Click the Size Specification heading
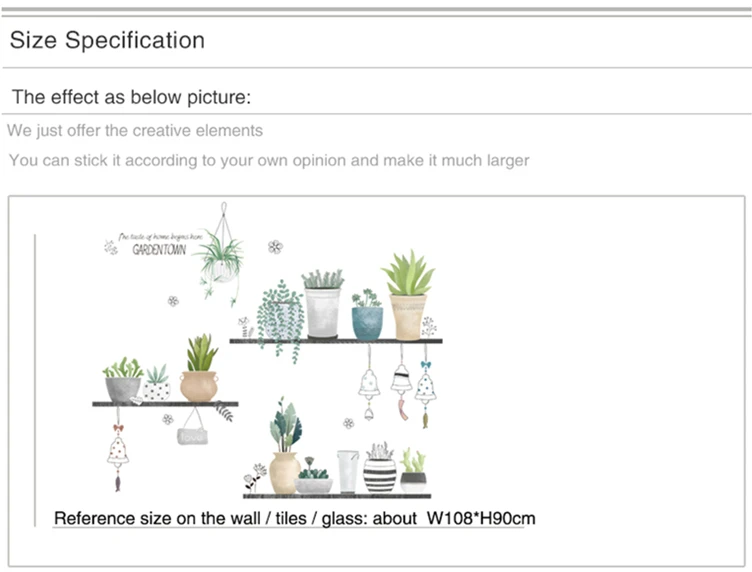The width and height of the screenshot is (752, 572). (x=107, y=40)
